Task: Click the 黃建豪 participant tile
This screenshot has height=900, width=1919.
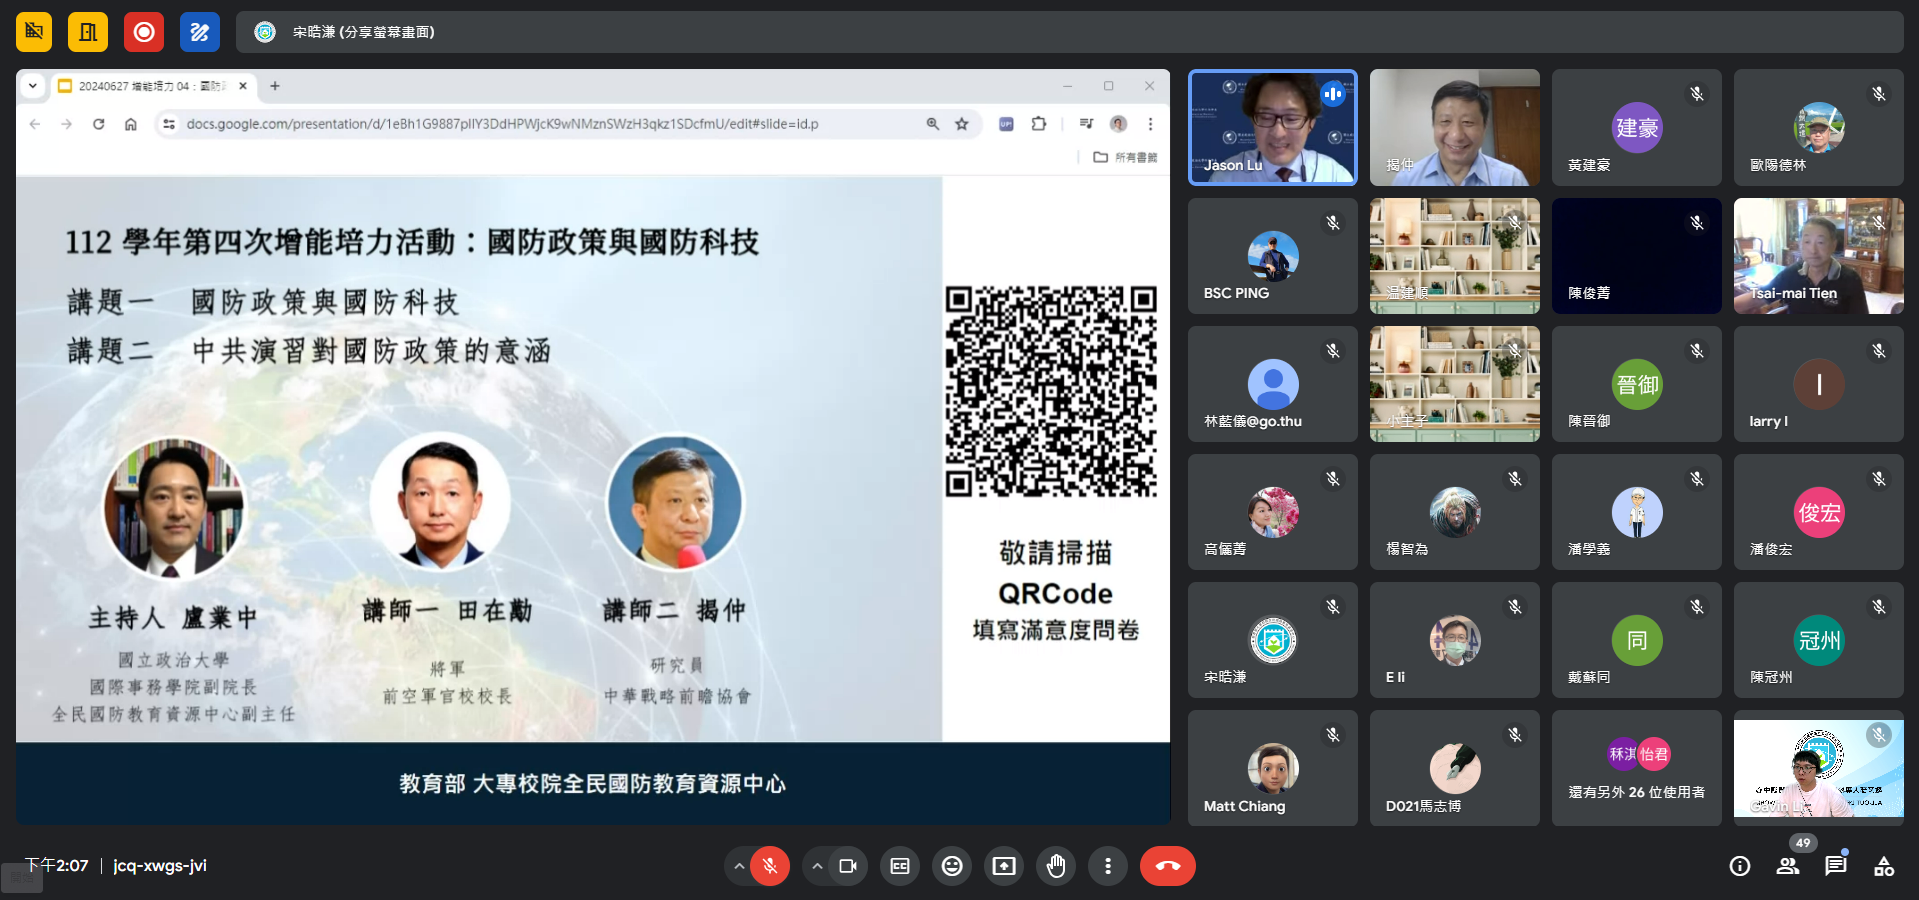Action: (1637, 127)
